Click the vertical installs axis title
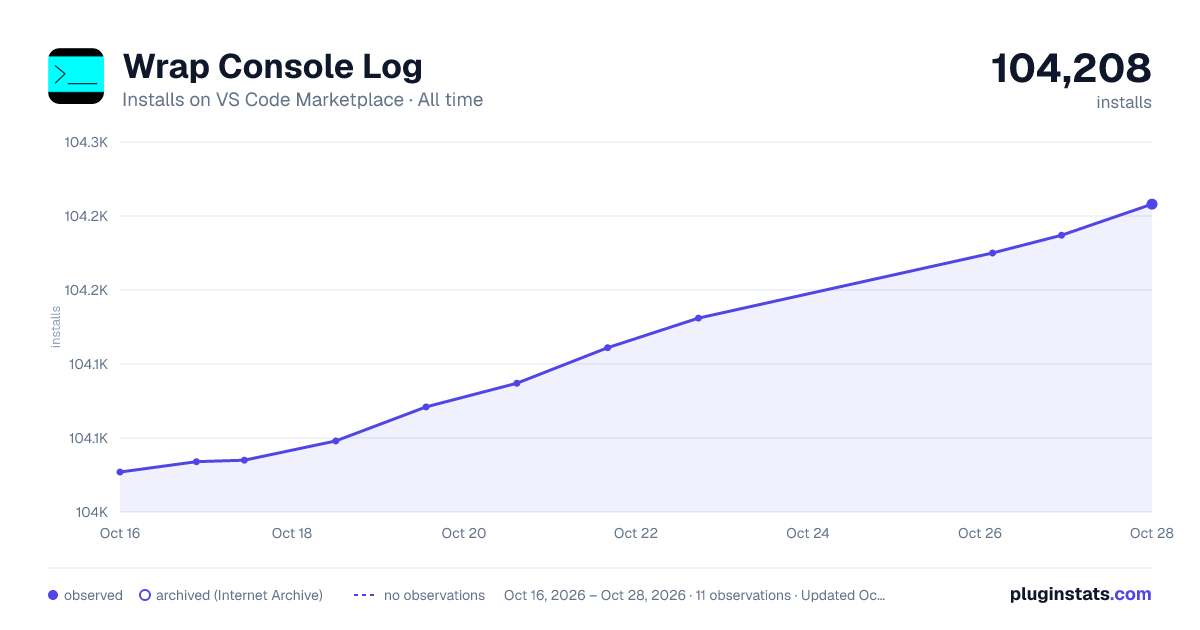Viewport: 1200px width, 630px height. point(56,327)
